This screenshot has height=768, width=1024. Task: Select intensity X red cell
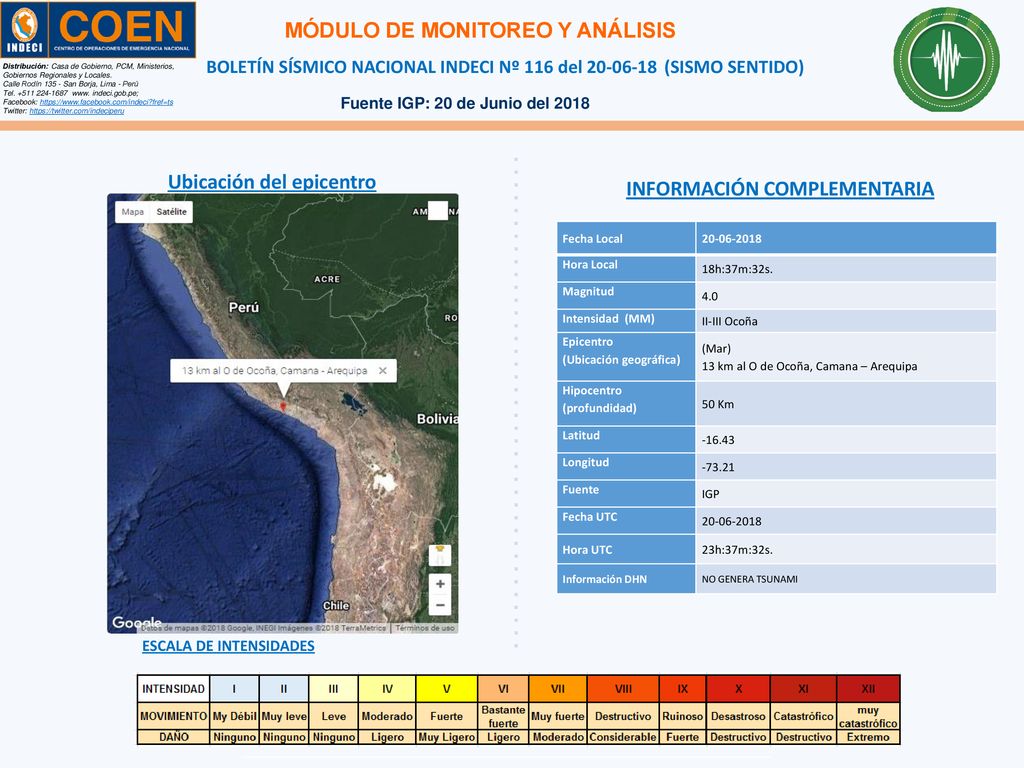point(738,688)
